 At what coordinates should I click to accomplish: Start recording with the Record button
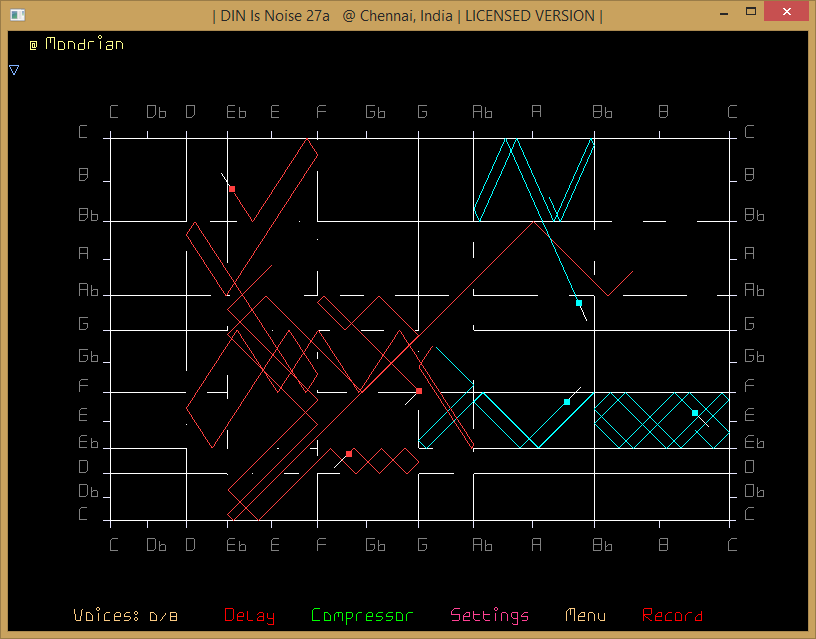(x=672, y=615)
